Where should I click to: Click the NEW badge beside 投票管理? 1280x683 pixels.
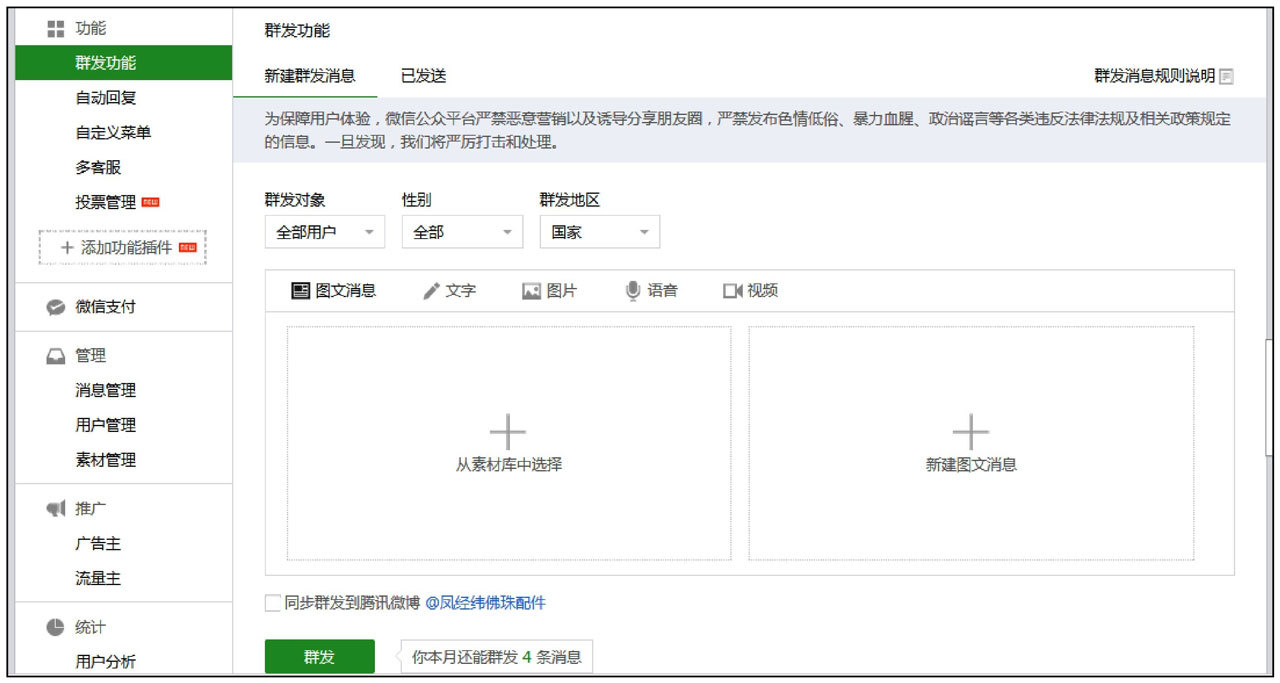click(x=151, y=202)
